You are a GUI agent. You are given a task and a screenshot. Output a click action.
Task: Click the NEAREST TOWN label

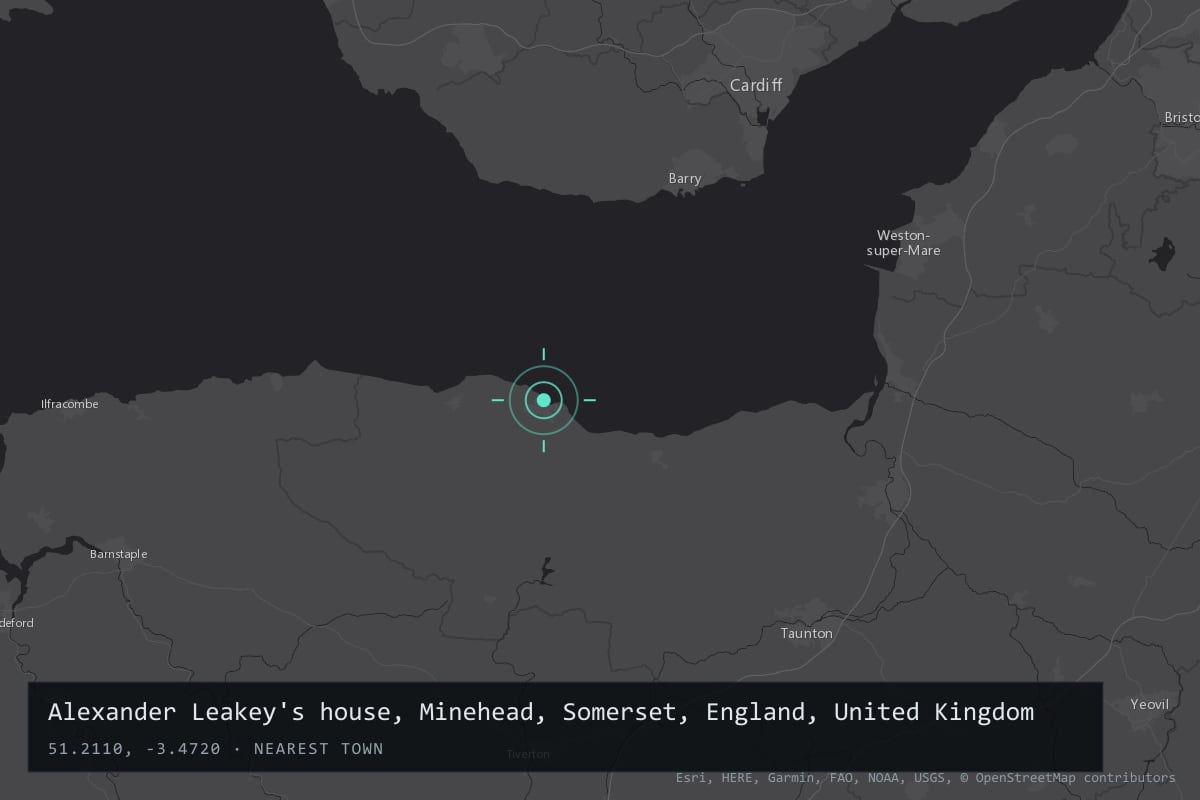pyautogui.click(x=319, y=748)
